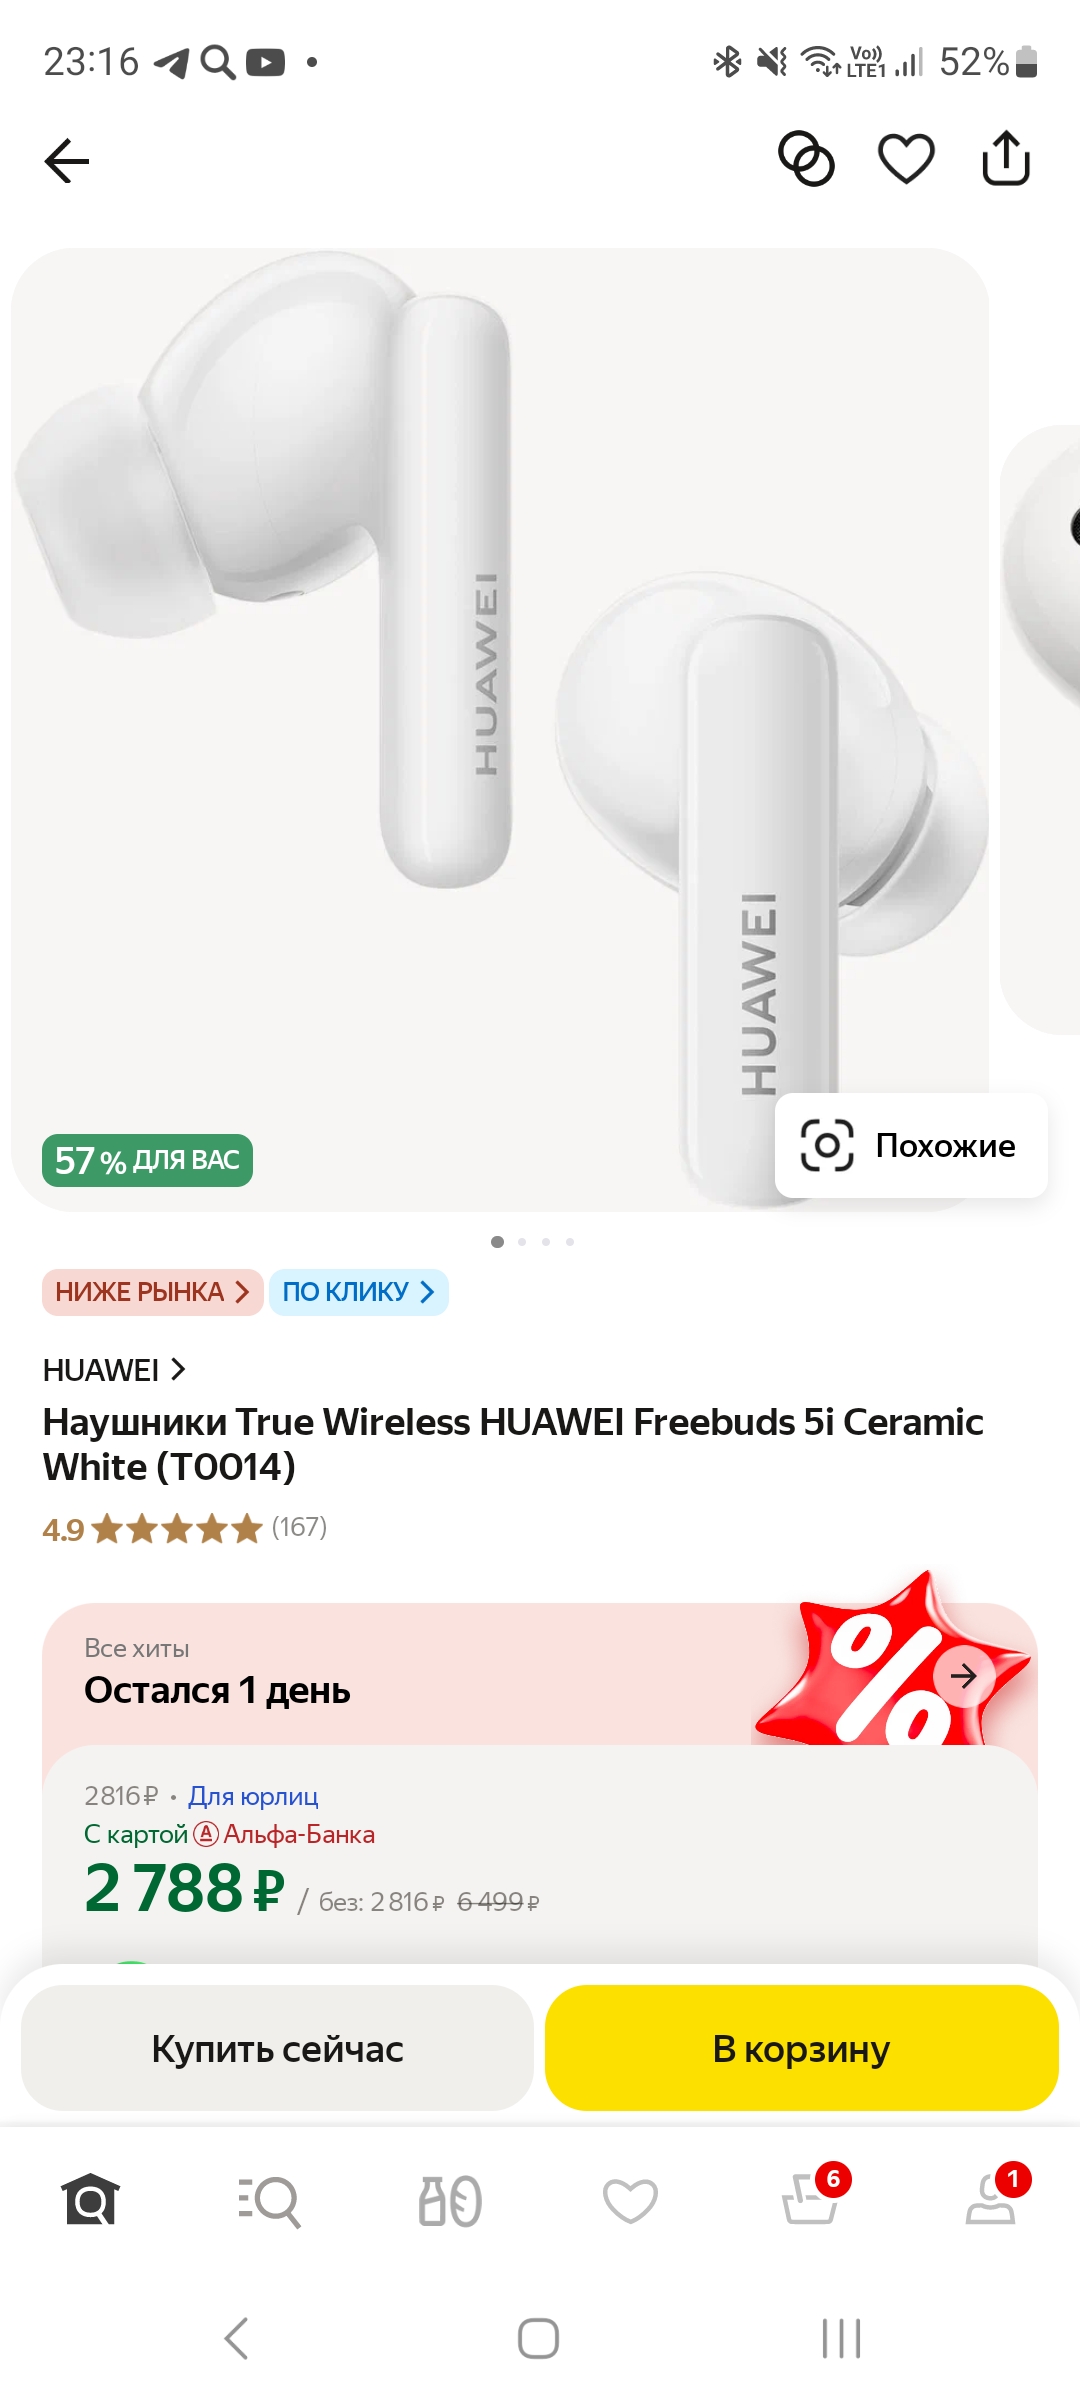The height and width of the screenshot is (2400, 1080).
Task: Open the groceries bottle tab icon
Action: point(450,2201)
